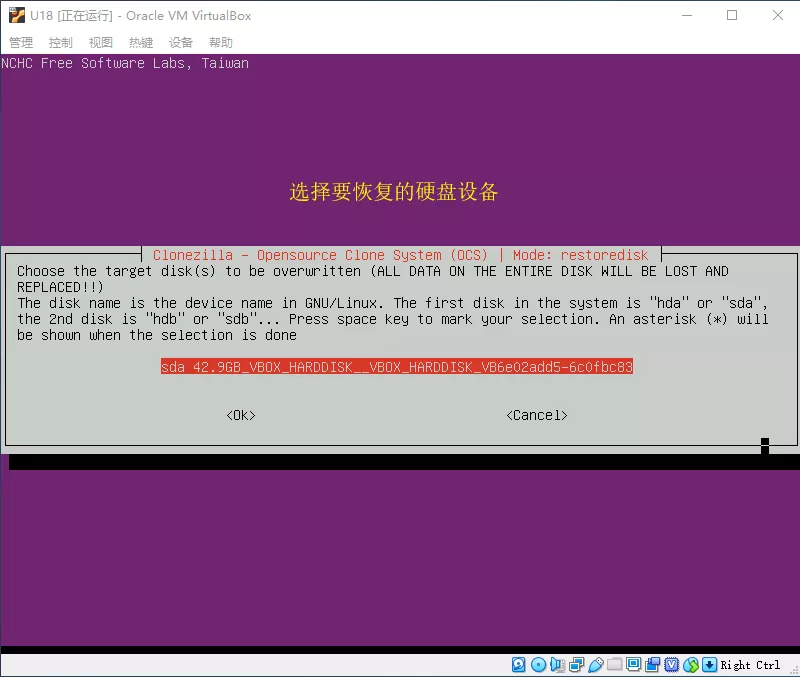Minimize the VirtualBox window
The image size is (800, 677).
pyautogui.click(x=687, y=15)
